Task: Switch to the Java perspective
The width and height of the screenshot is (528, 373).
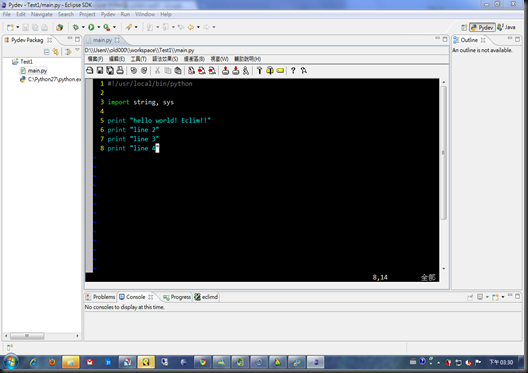Action: tap(506, 27)
